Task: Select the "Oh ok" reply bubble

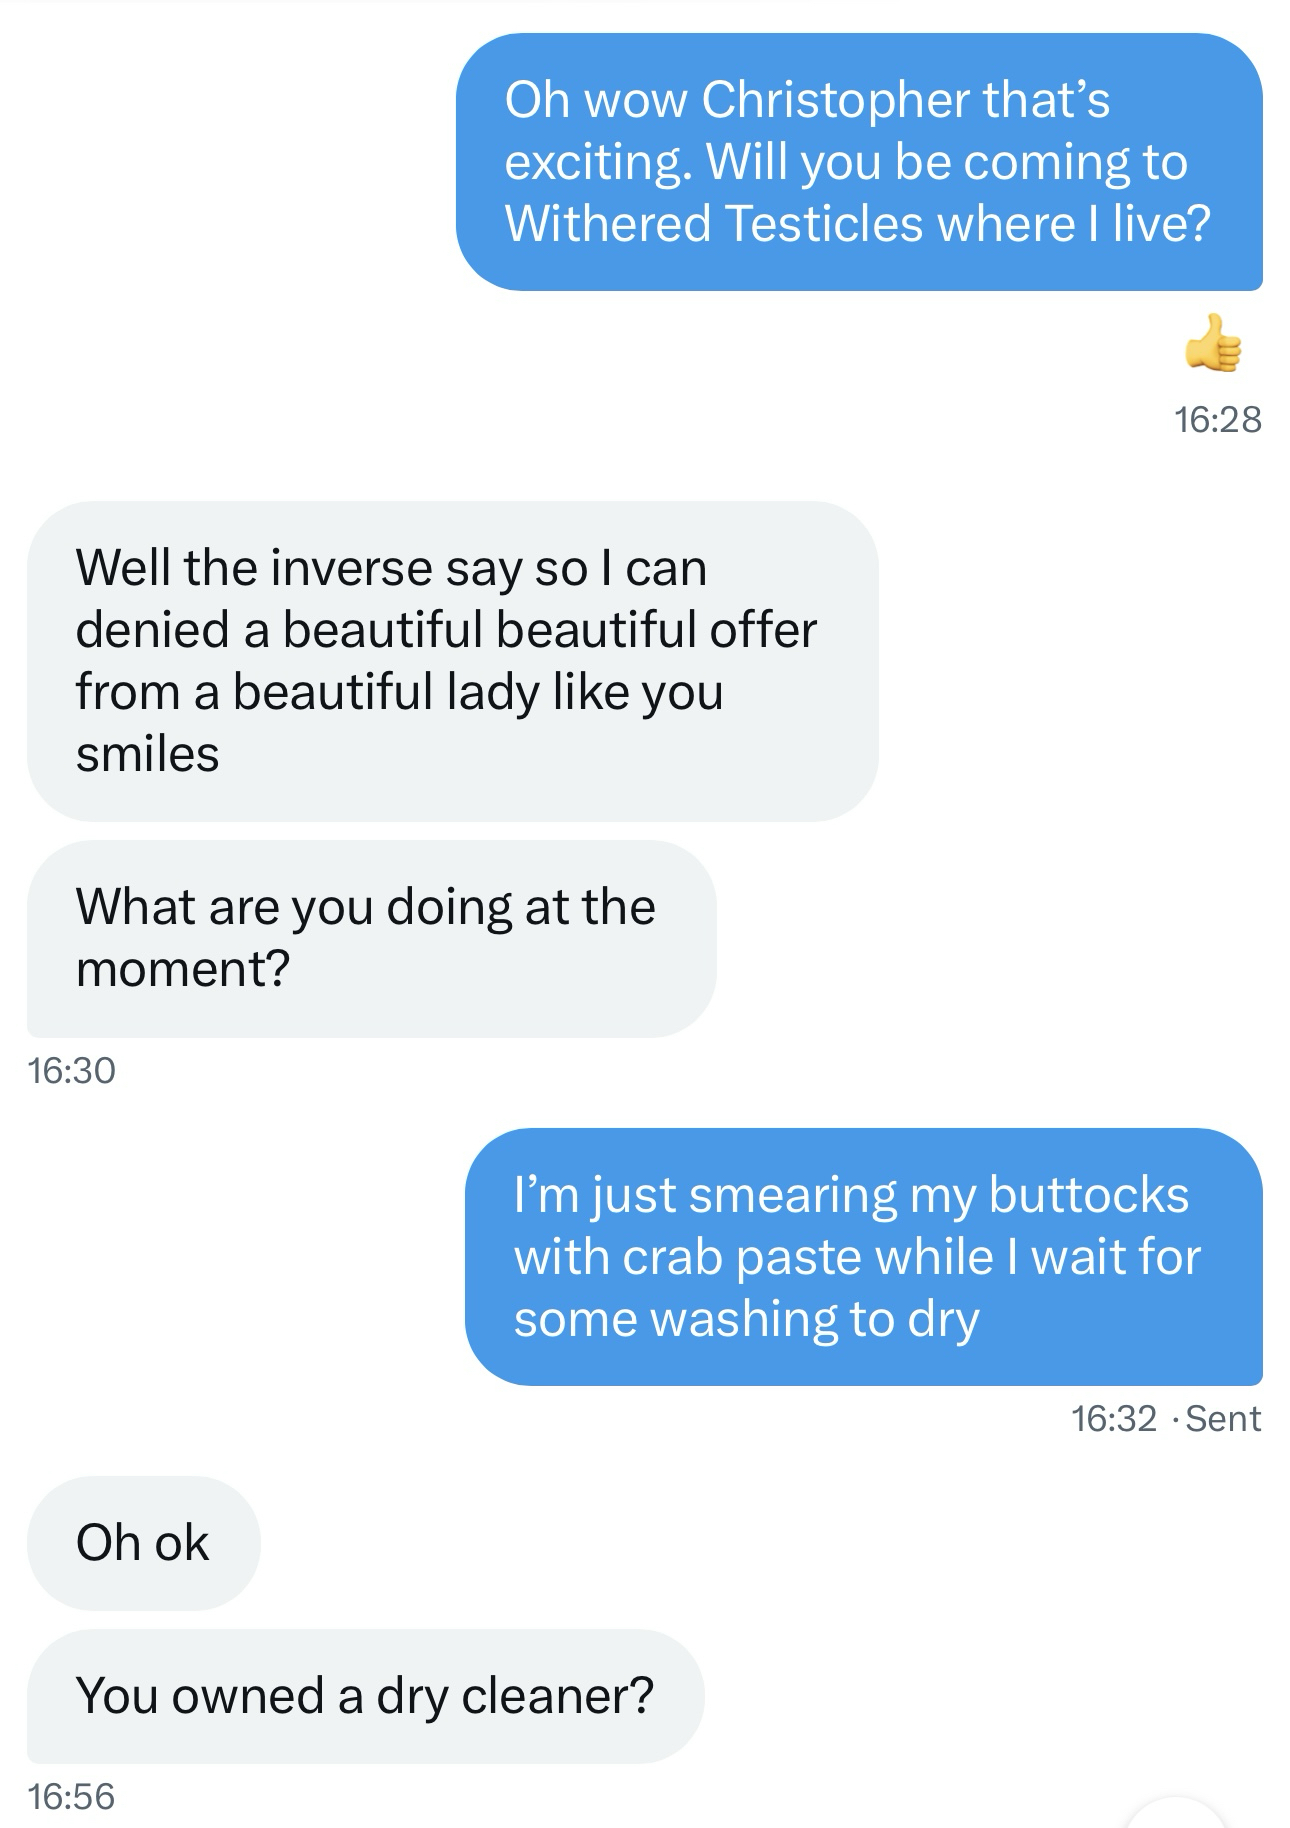Action: [143, 1543]
